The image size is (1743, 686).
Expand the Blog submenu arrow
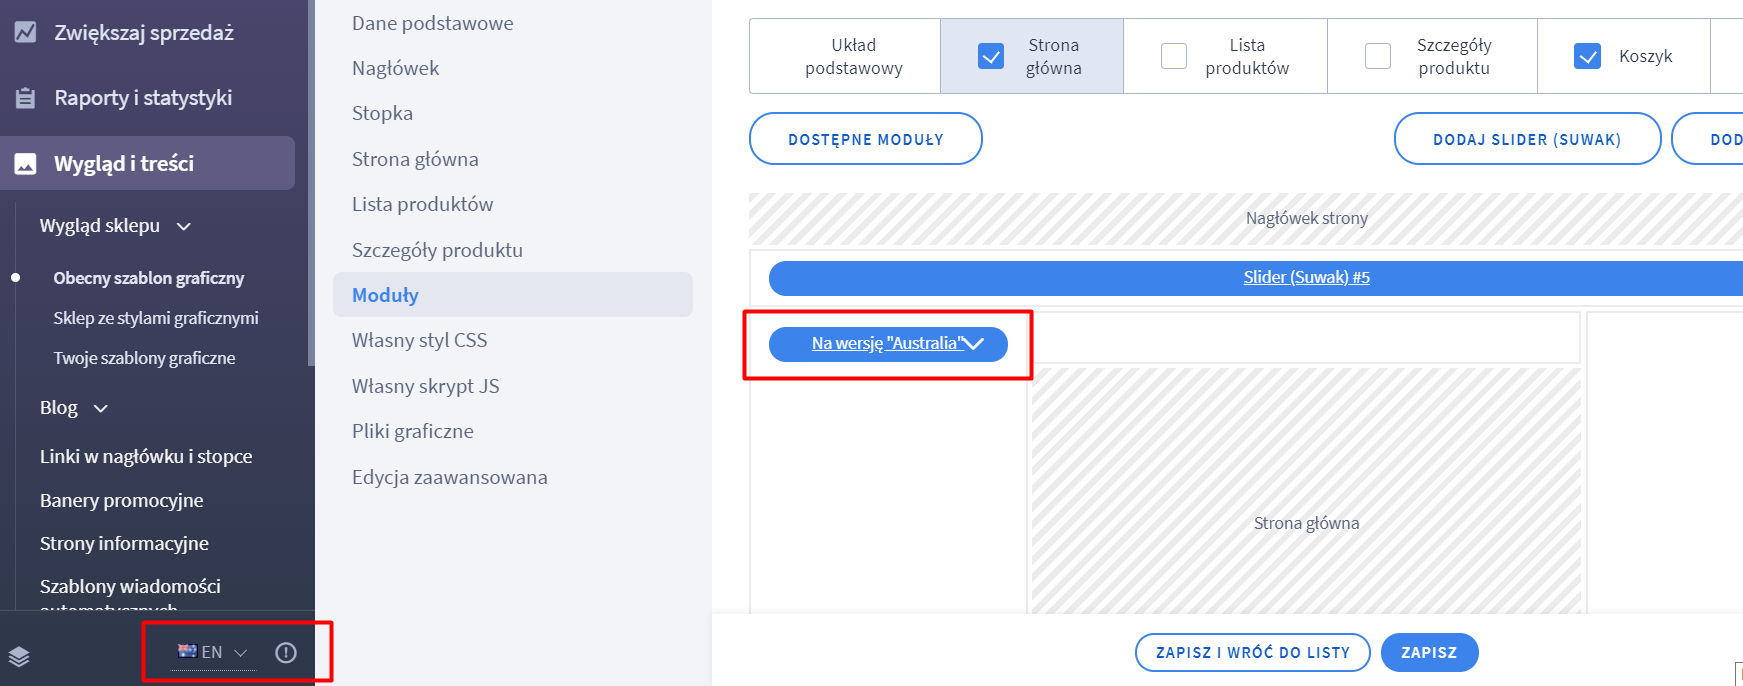[x=101, y=408]
